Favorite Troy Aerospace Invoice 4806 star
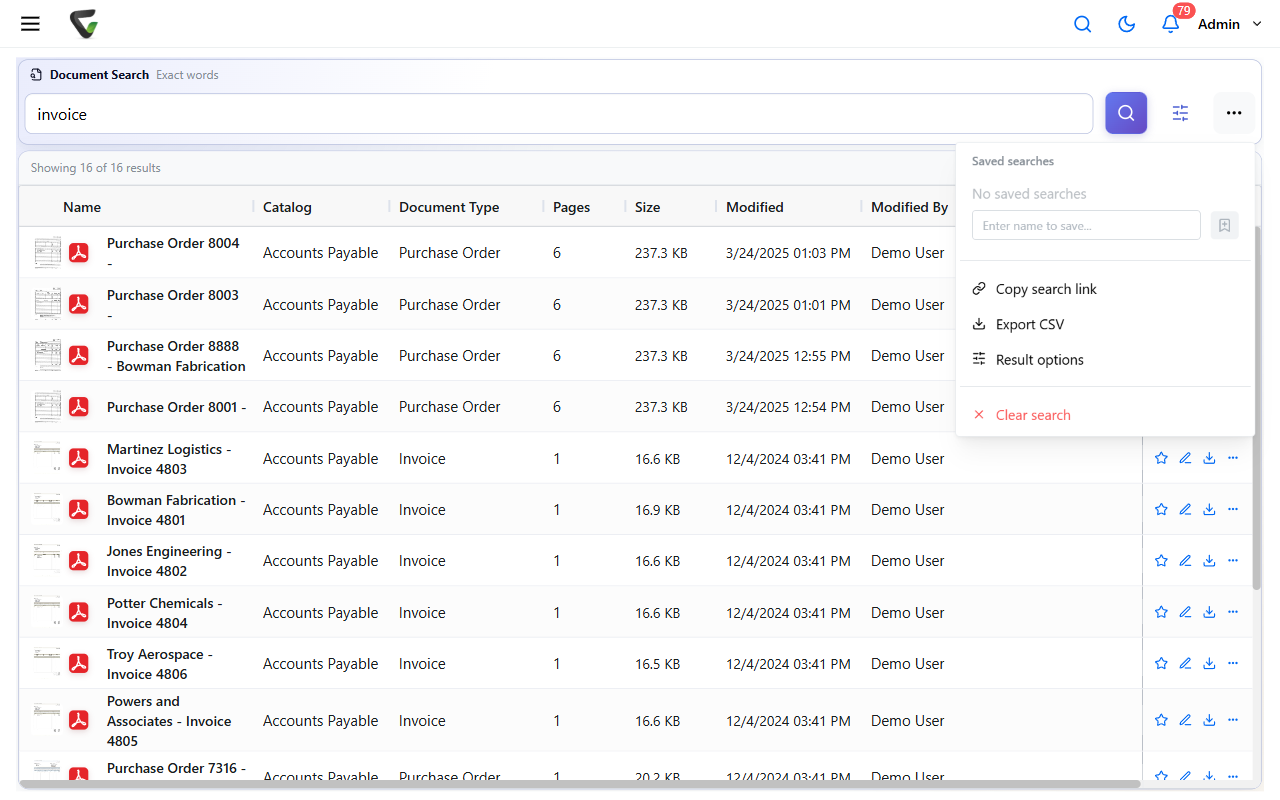 pyautogui.click(x=1161, y=663)
